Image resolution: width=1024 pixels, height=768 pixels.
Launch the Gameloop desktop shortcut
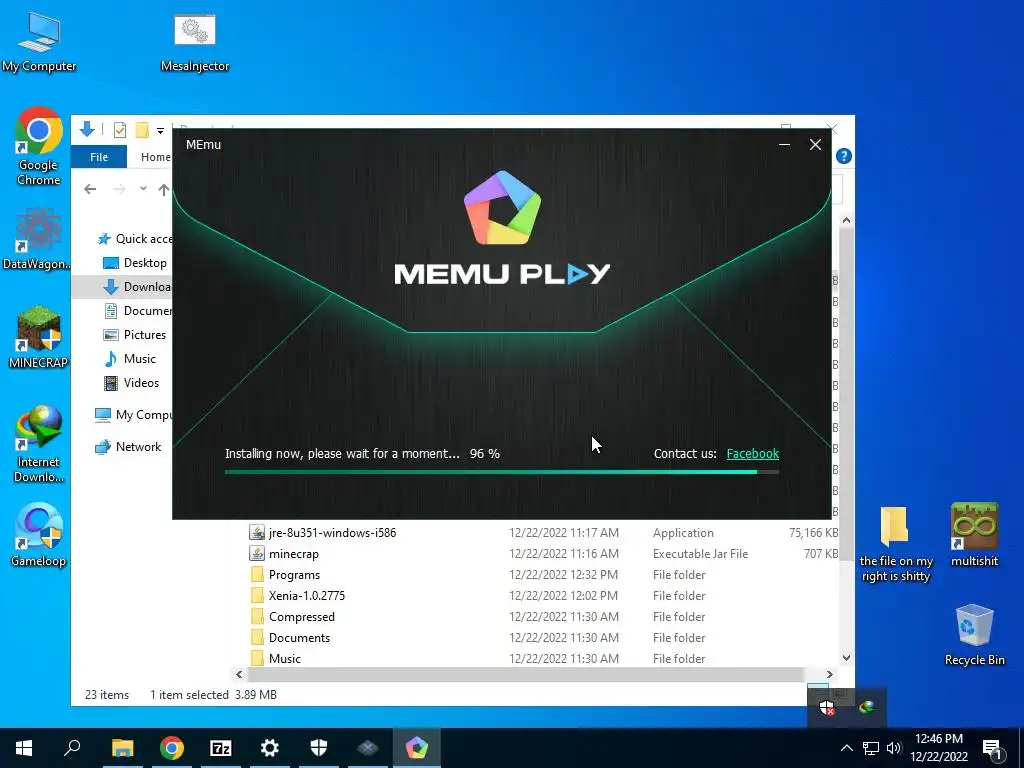39,535
